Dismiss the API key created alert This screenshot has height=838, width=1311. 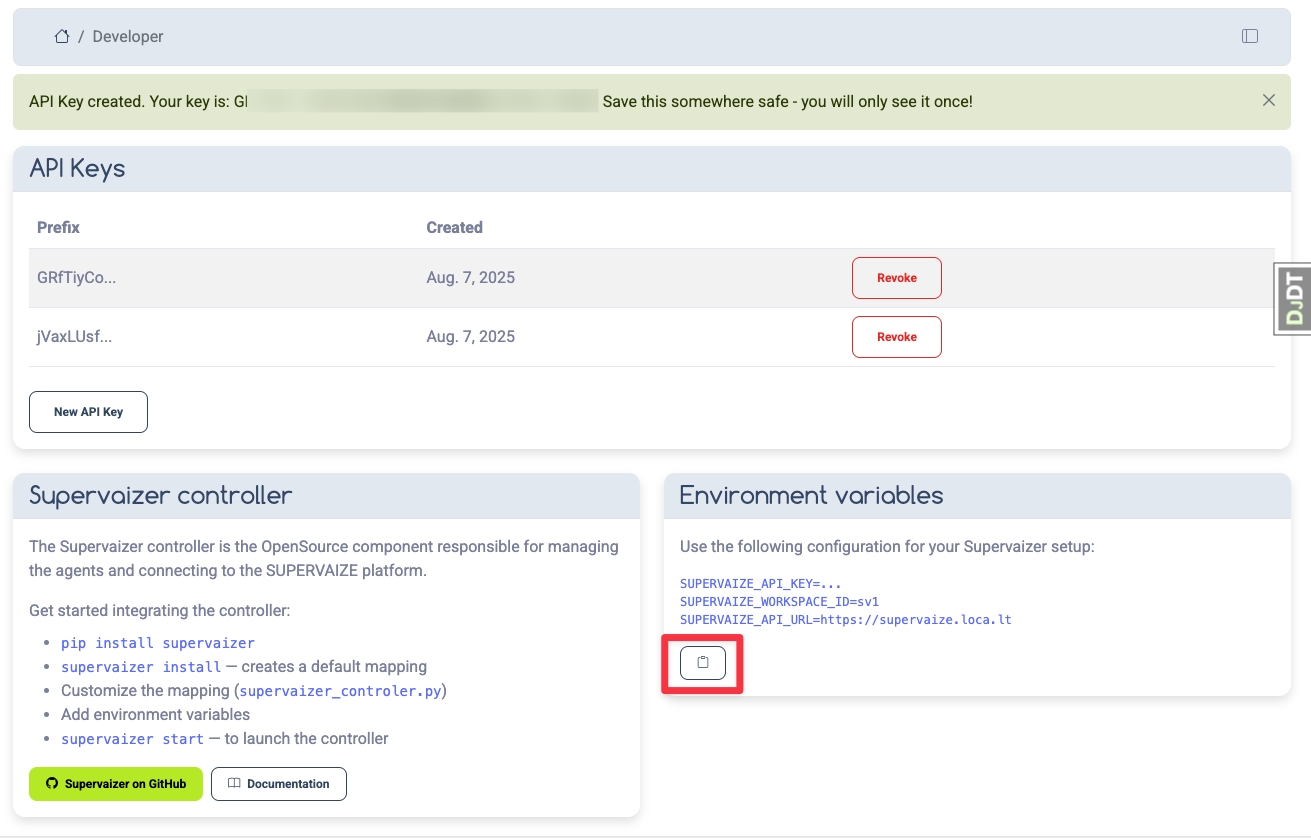[1269, 100]
